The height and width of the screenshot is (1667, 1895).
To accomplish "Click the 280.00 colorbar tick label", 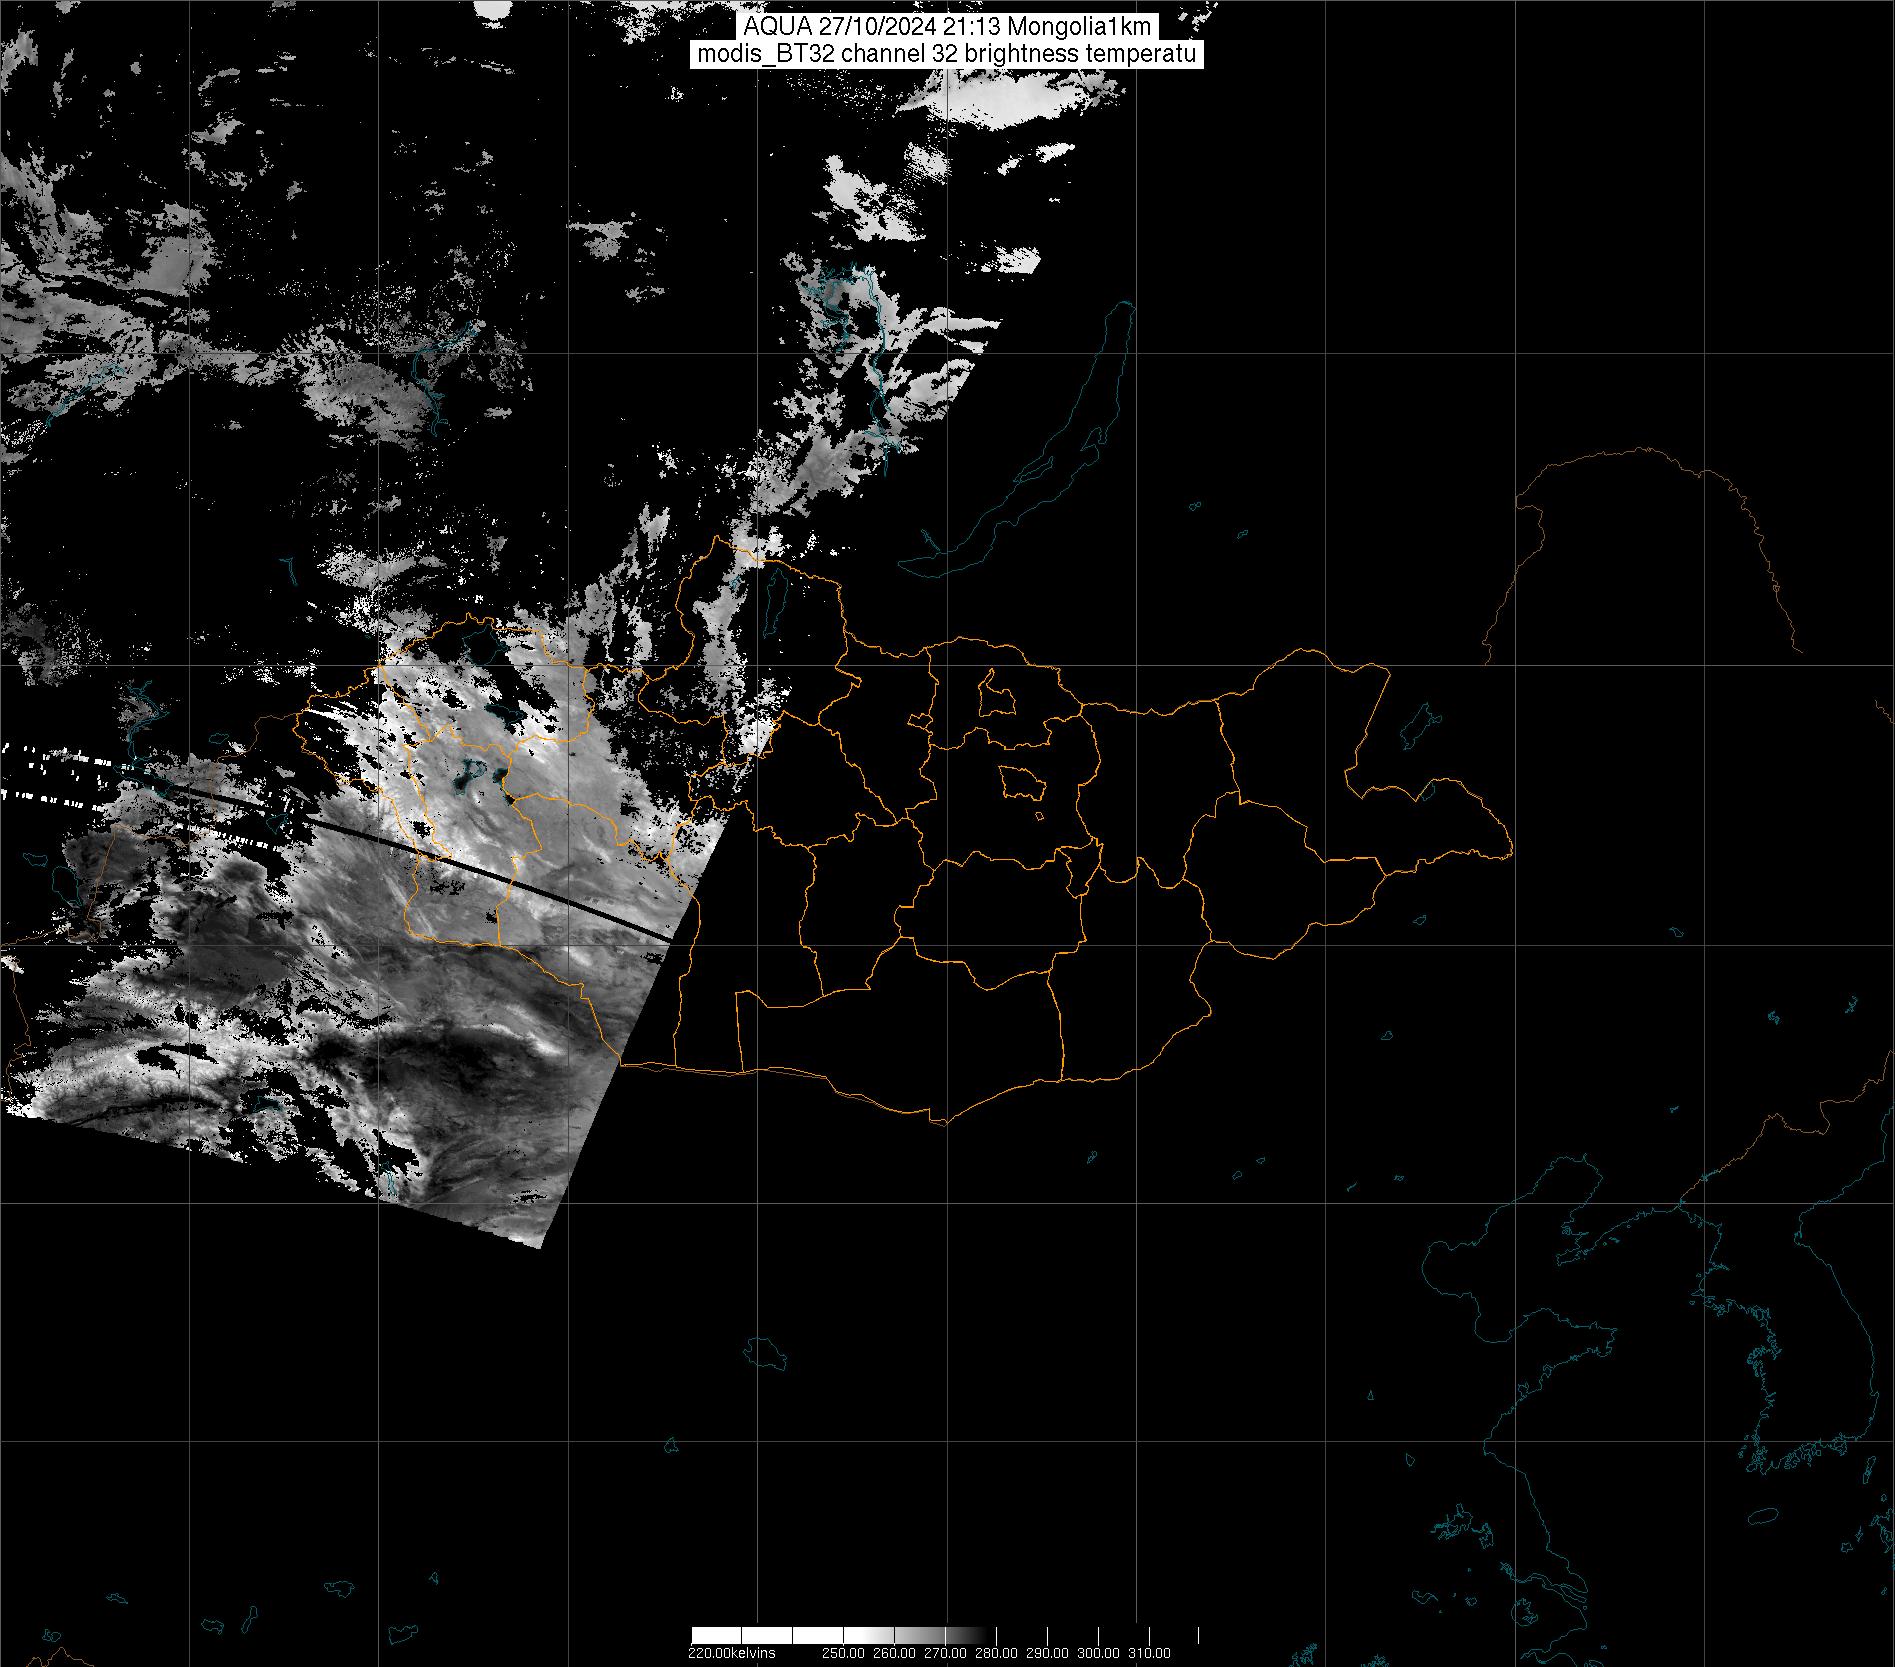I will (x=995, y=1653).
